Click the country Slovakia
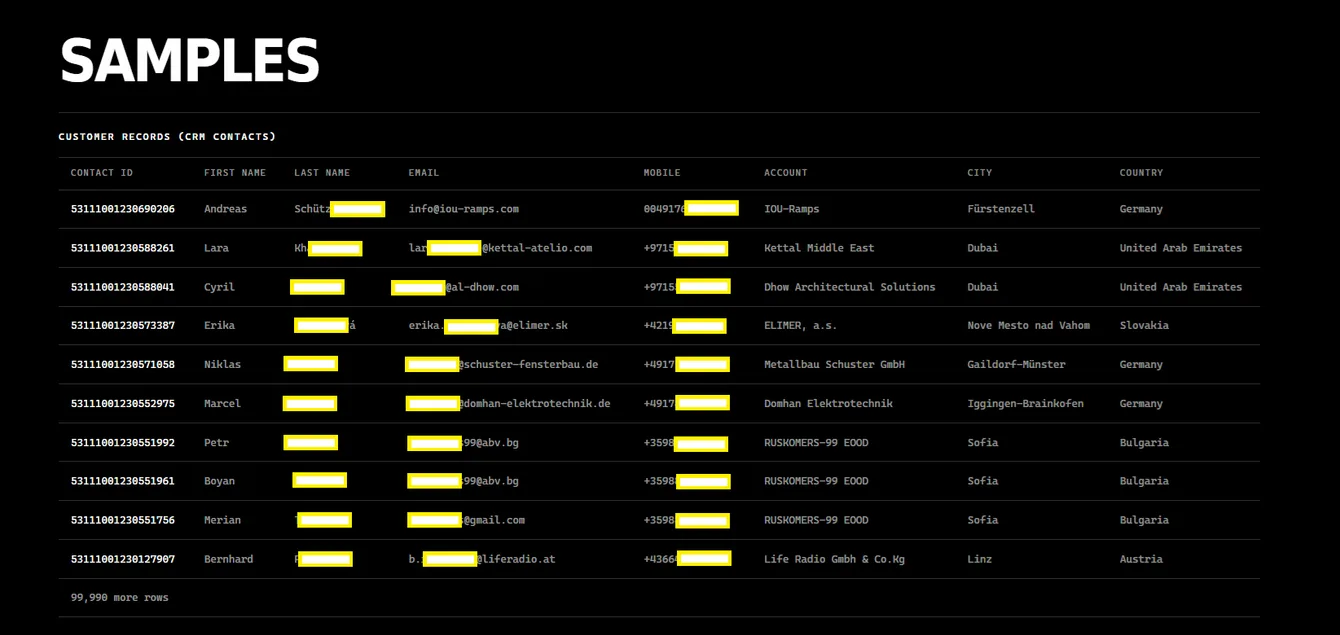 [x=1144, y=326]
